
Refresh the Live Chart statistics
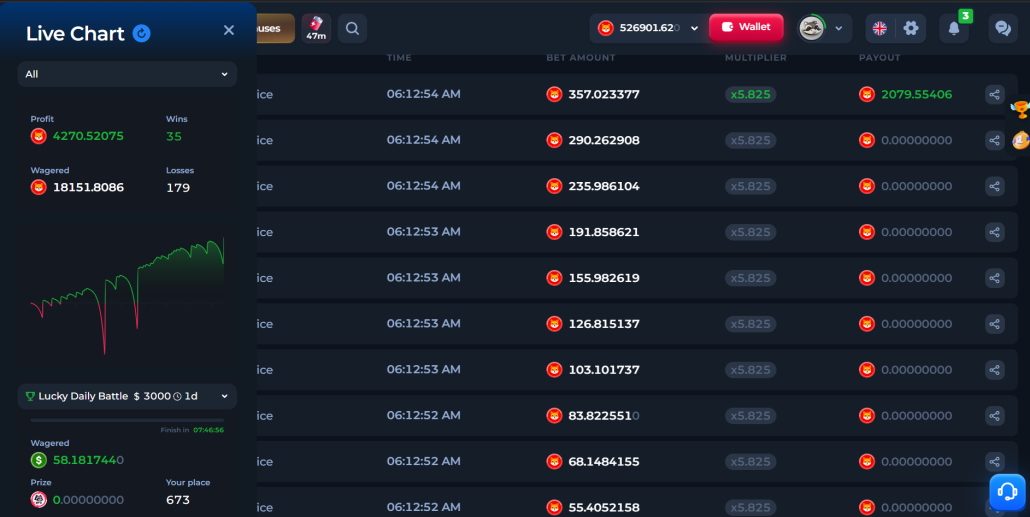click(x=141, y=34)
